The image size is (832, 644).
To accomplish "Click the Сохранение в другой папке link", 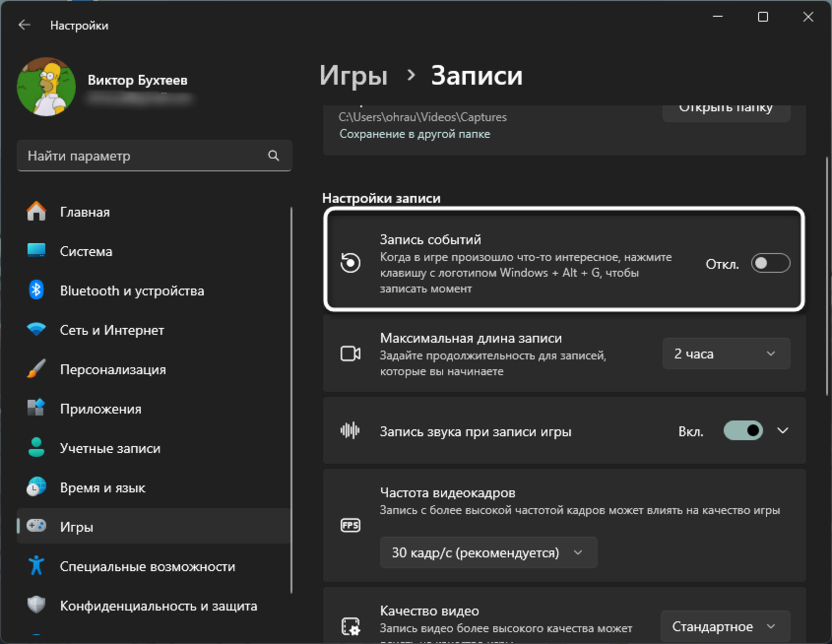I will (x=415, y=134).
